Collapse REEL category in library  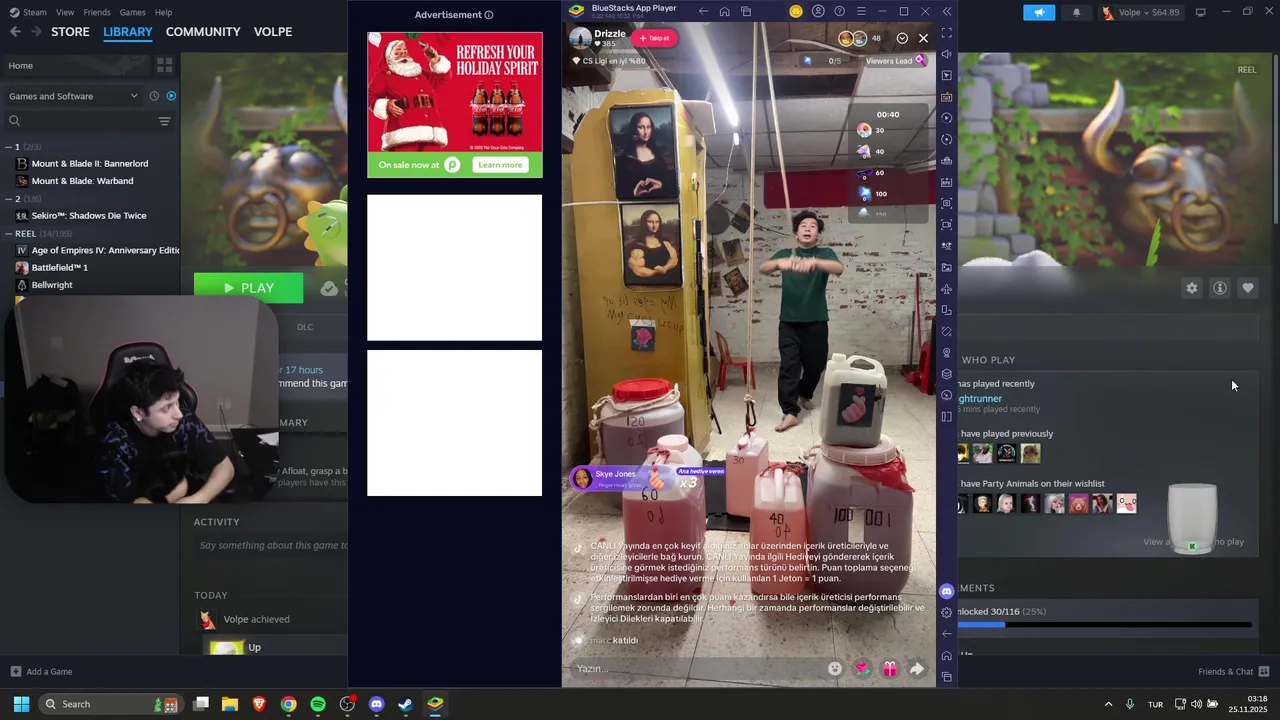[x=8, y=234]
